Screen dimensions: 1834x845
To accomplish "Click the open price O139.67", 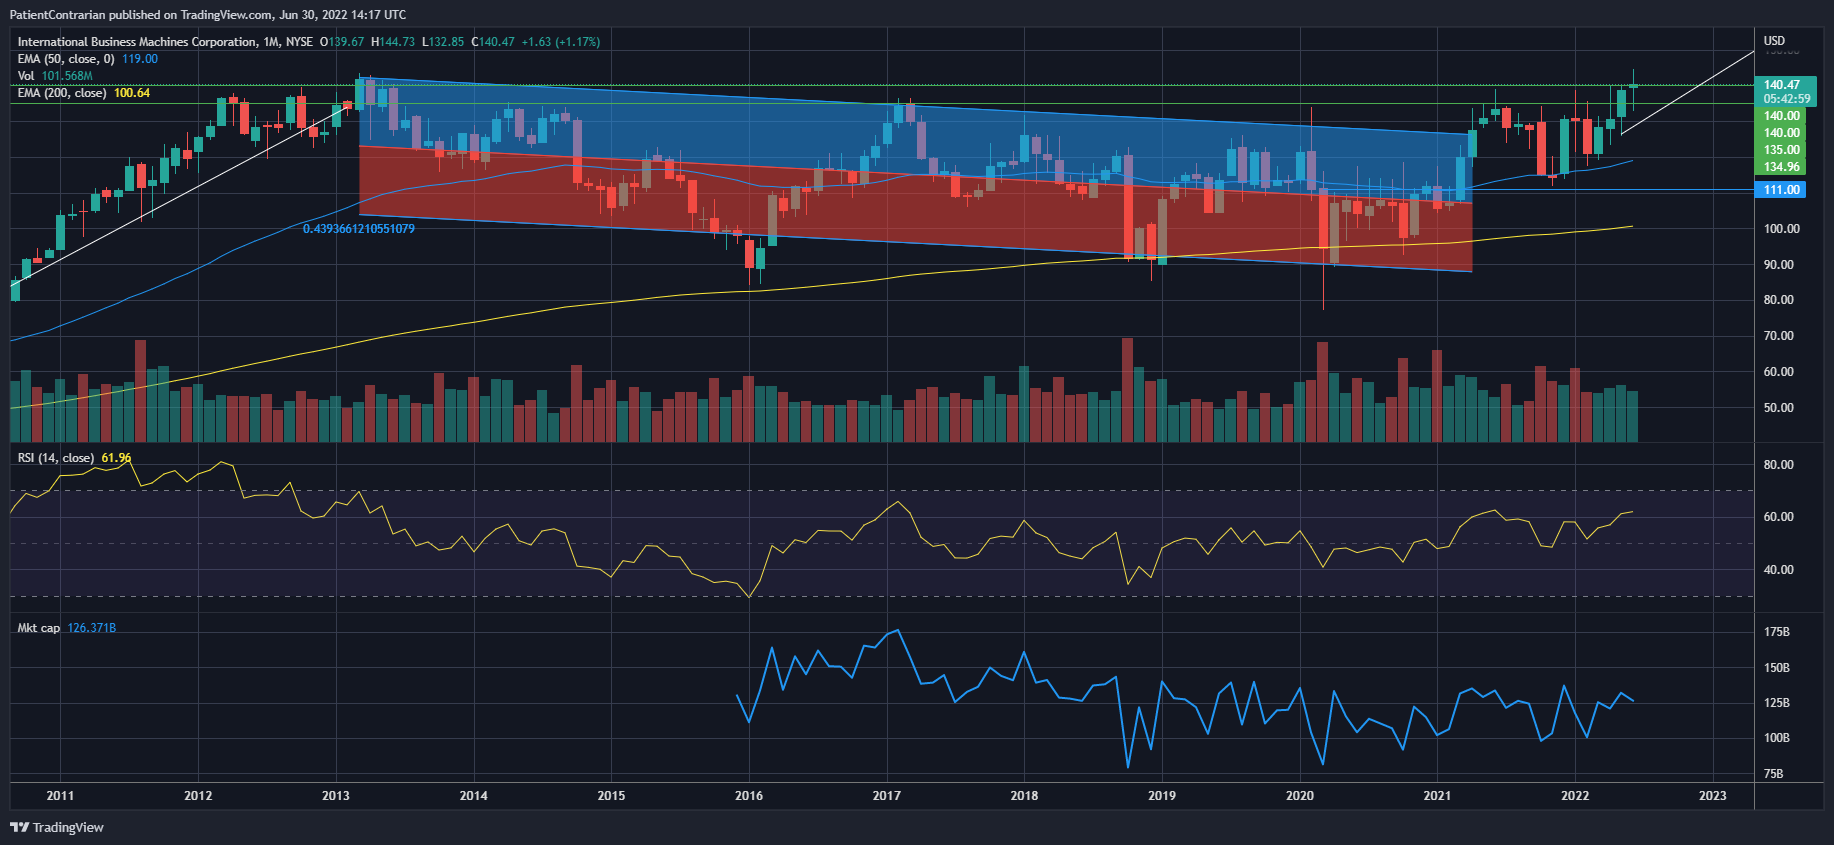I will click(x=342, y=42).
